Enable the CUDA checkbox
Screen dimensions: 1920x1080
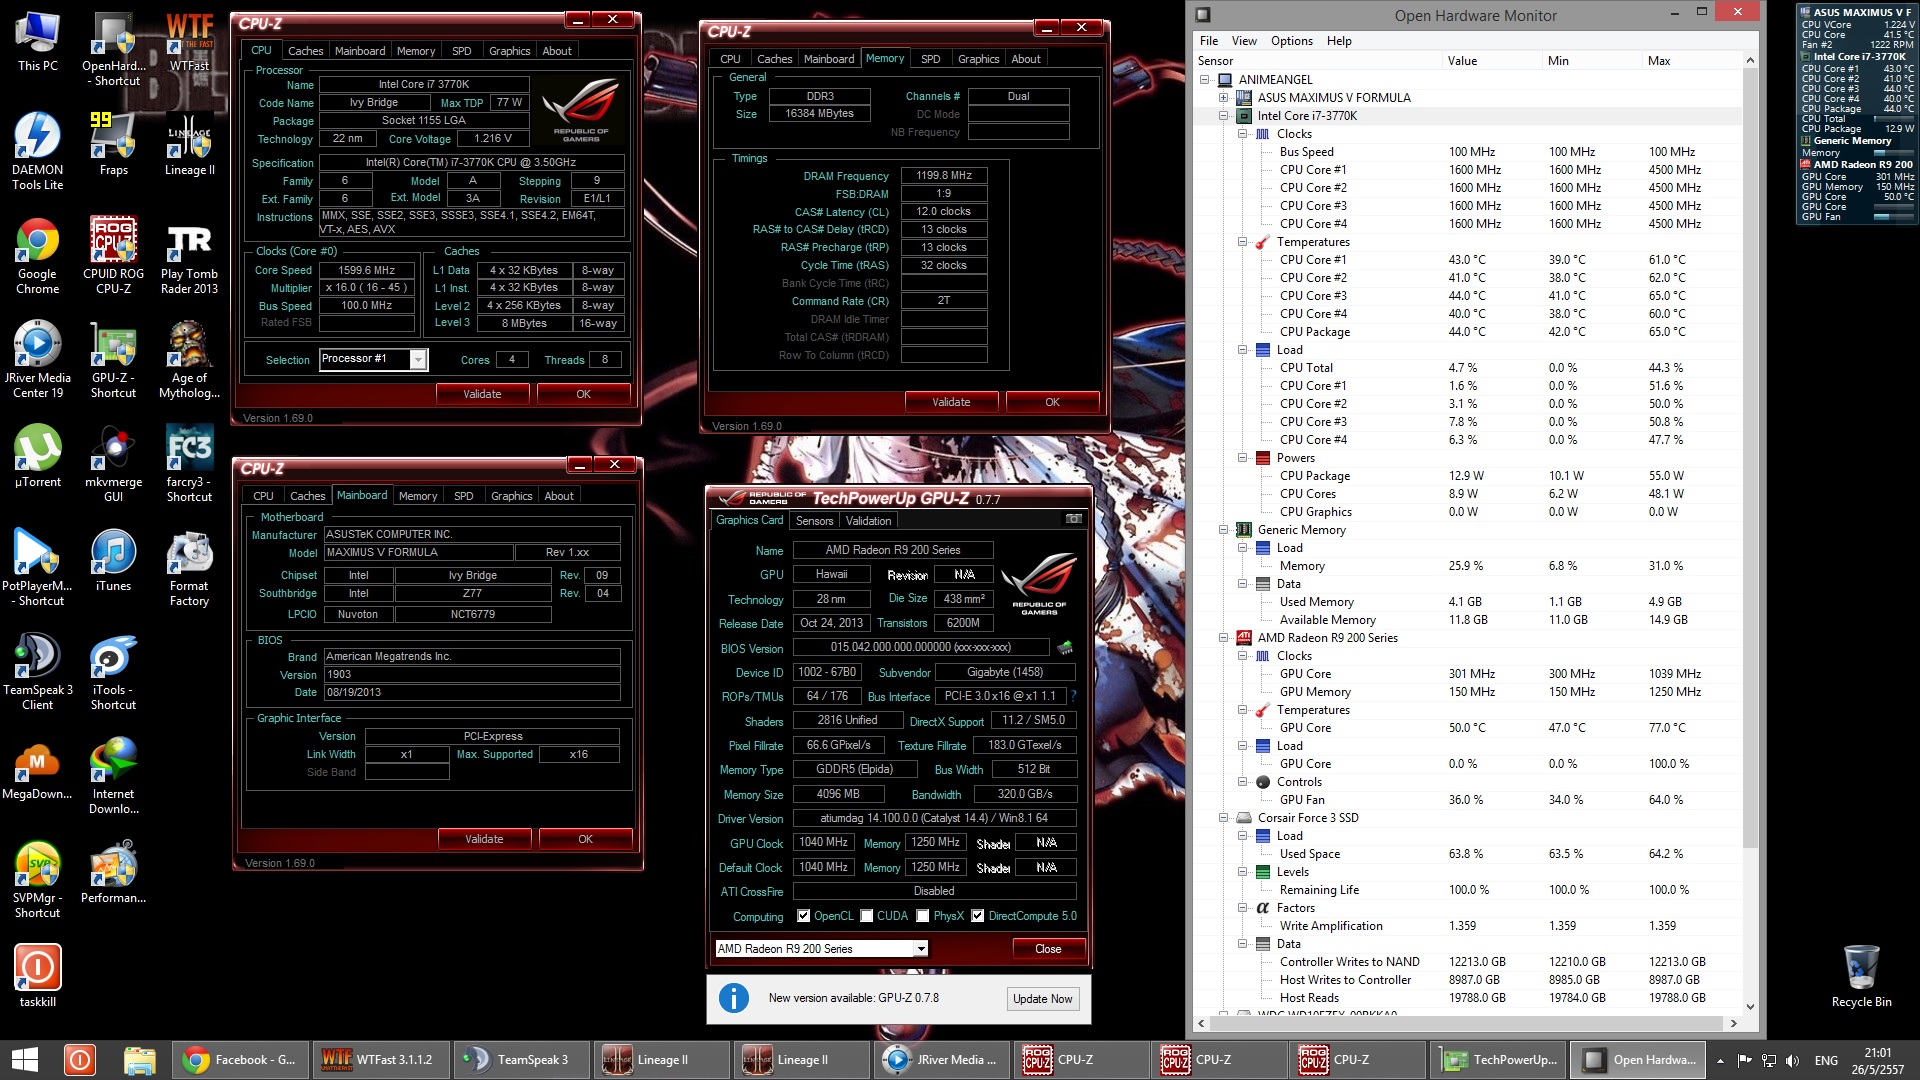[x=867, y=916]
